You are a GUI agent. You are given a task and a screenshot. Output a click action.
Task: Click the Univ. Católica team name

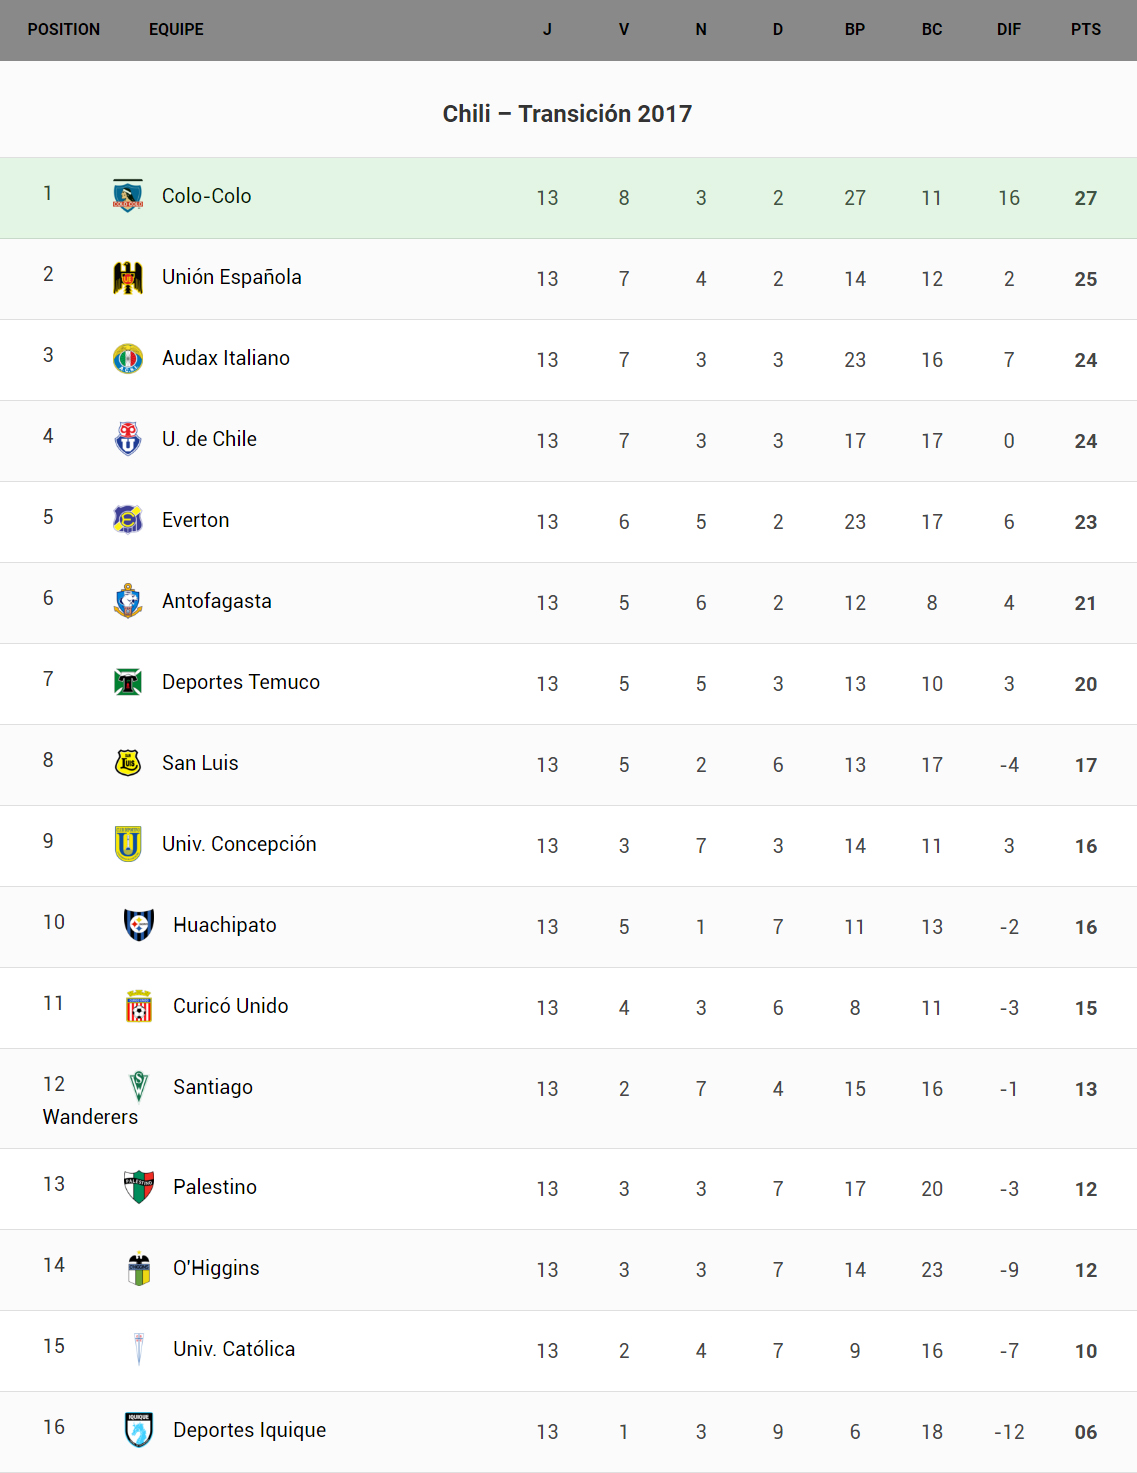tap(234, 1349)
